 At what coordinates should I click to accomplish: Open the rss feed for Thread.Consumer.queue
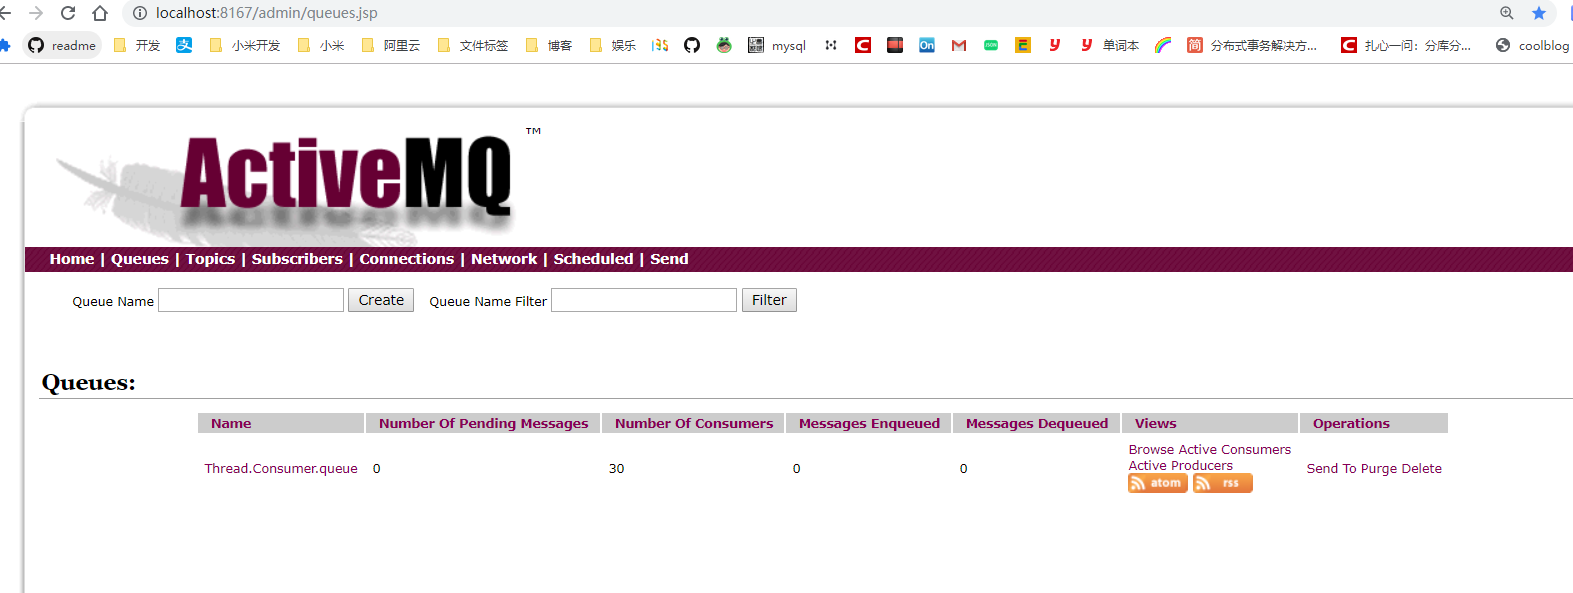point(1223,483)
